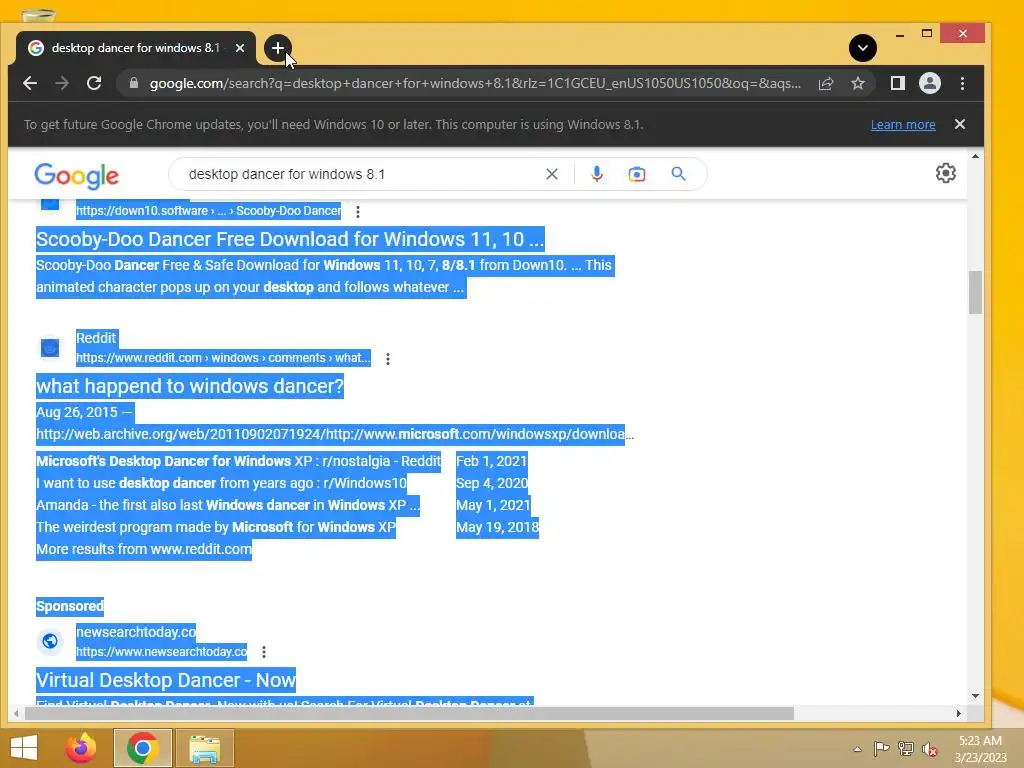The image size is (1024, 768).
Task: Click the muted volume tray icon
Action: (930, 749)
